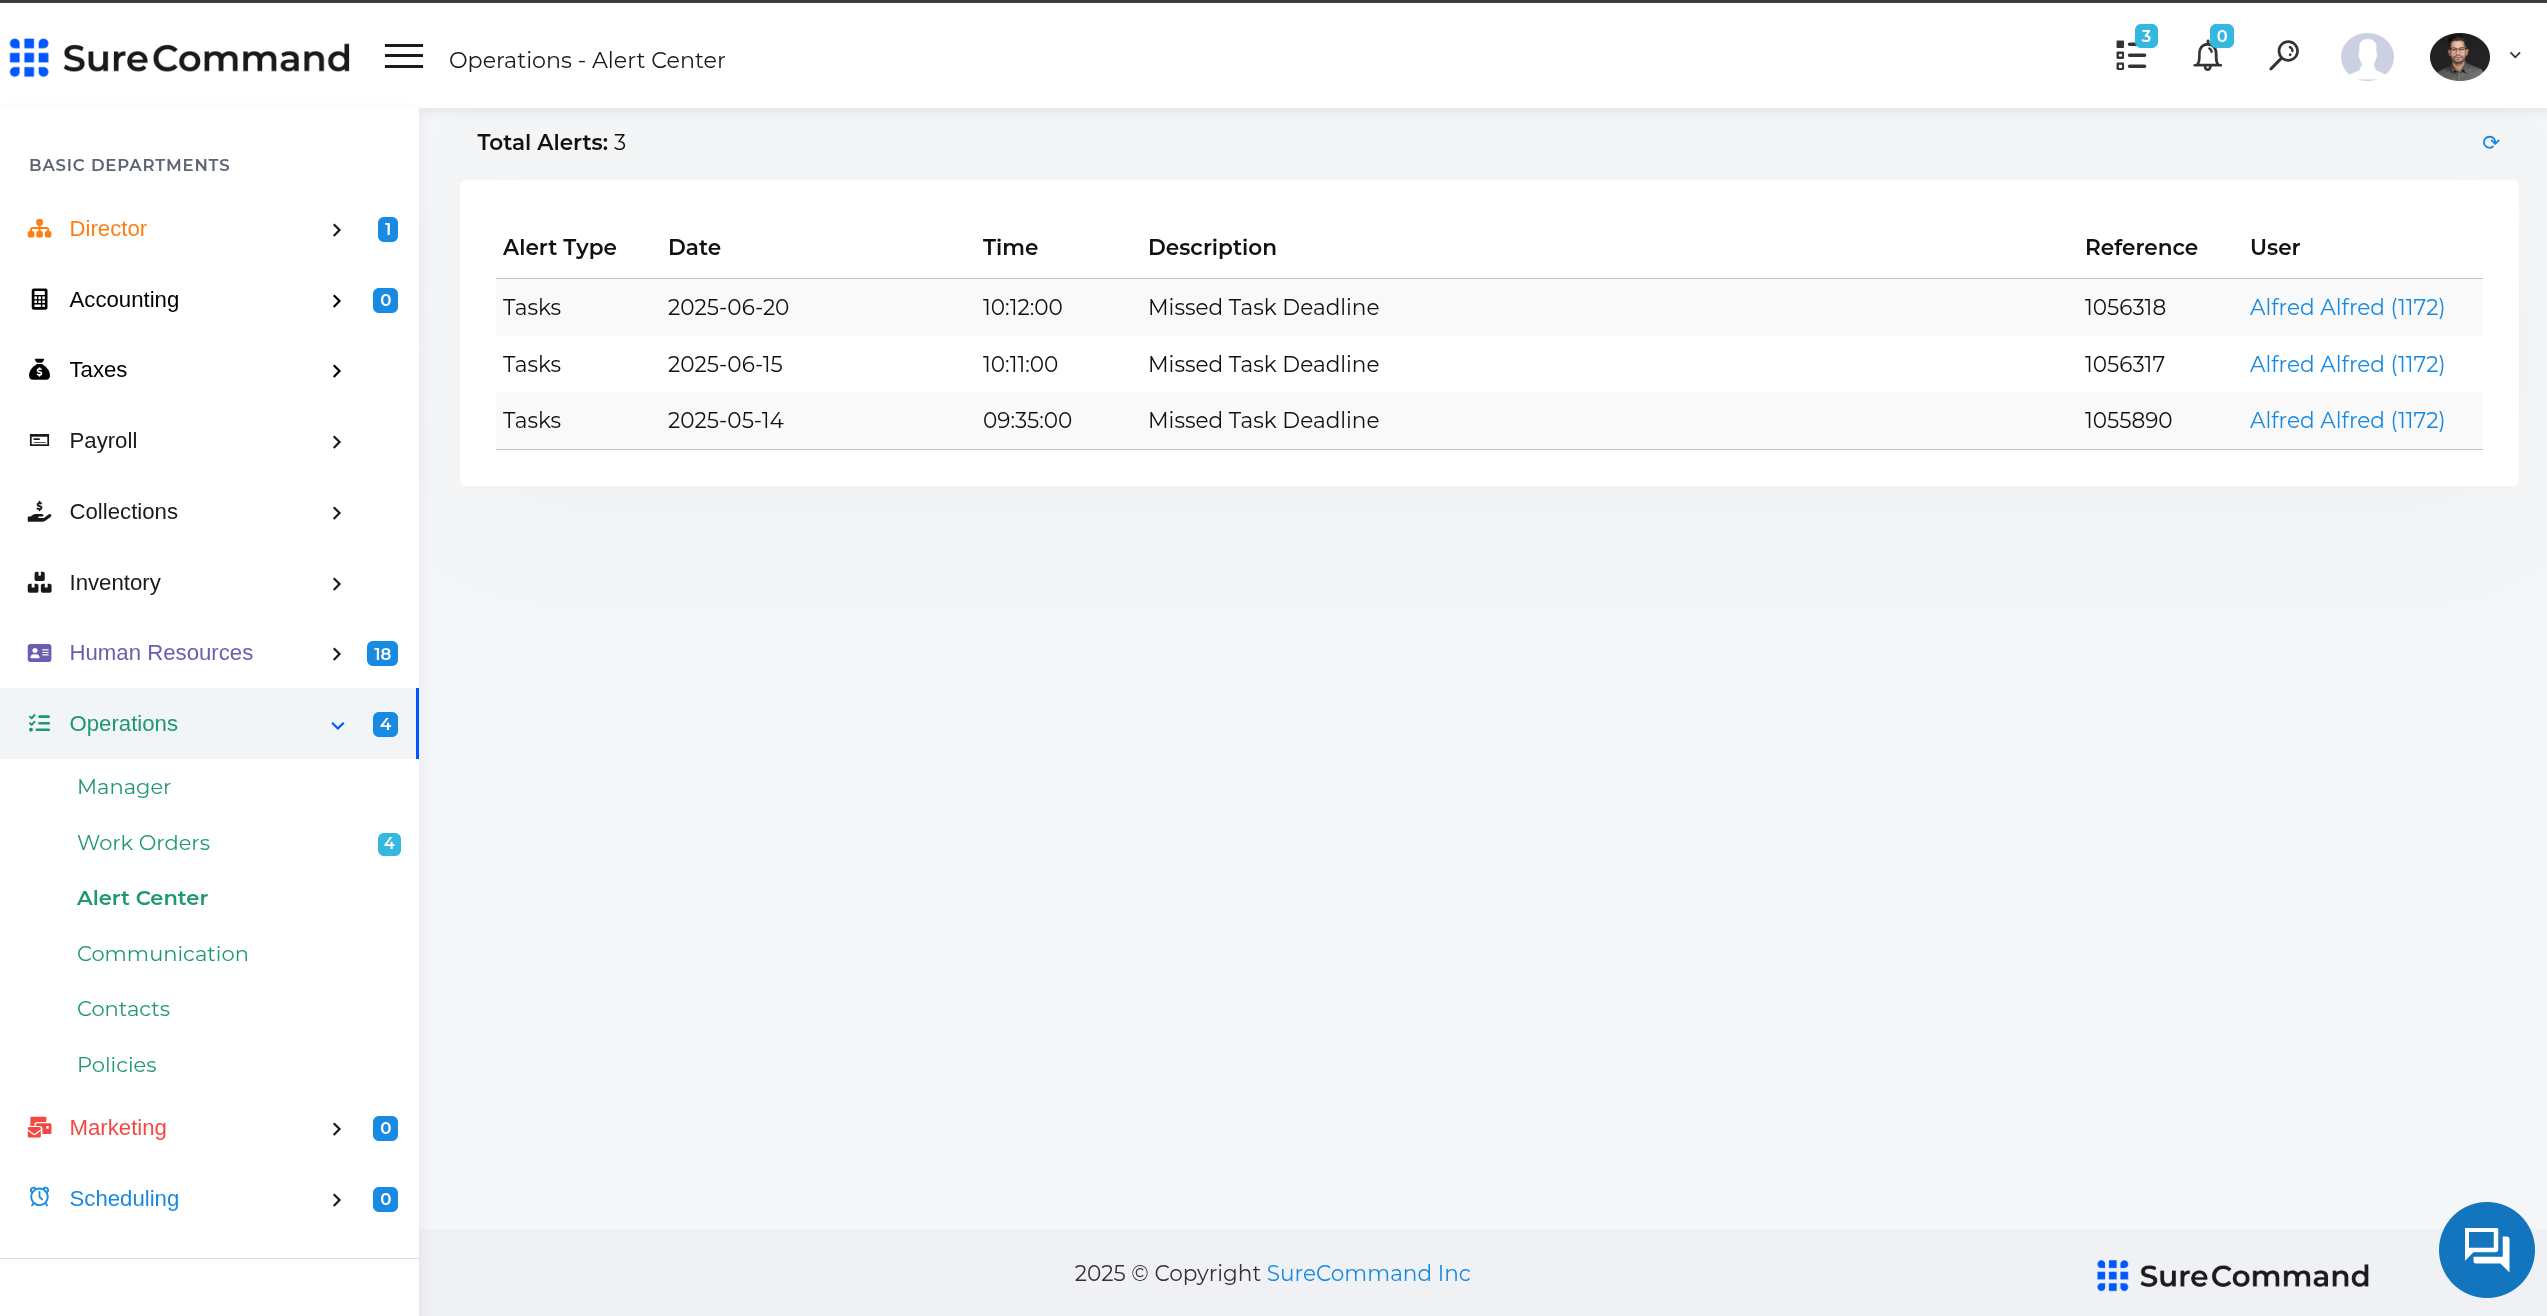Refresh the alerts list

point(2490,143)
